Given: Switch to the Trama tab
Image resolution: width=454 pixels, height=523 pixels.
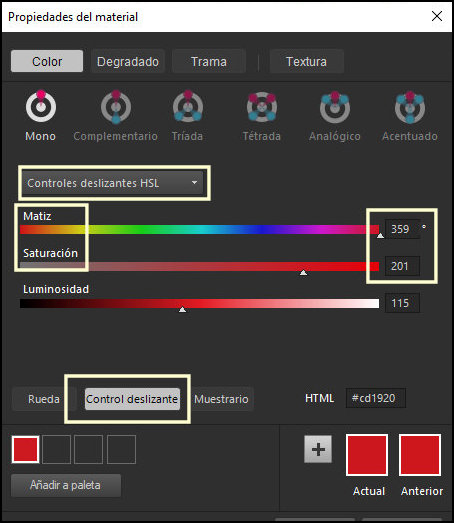Looking at the screenshot, I should click(209, 61).
